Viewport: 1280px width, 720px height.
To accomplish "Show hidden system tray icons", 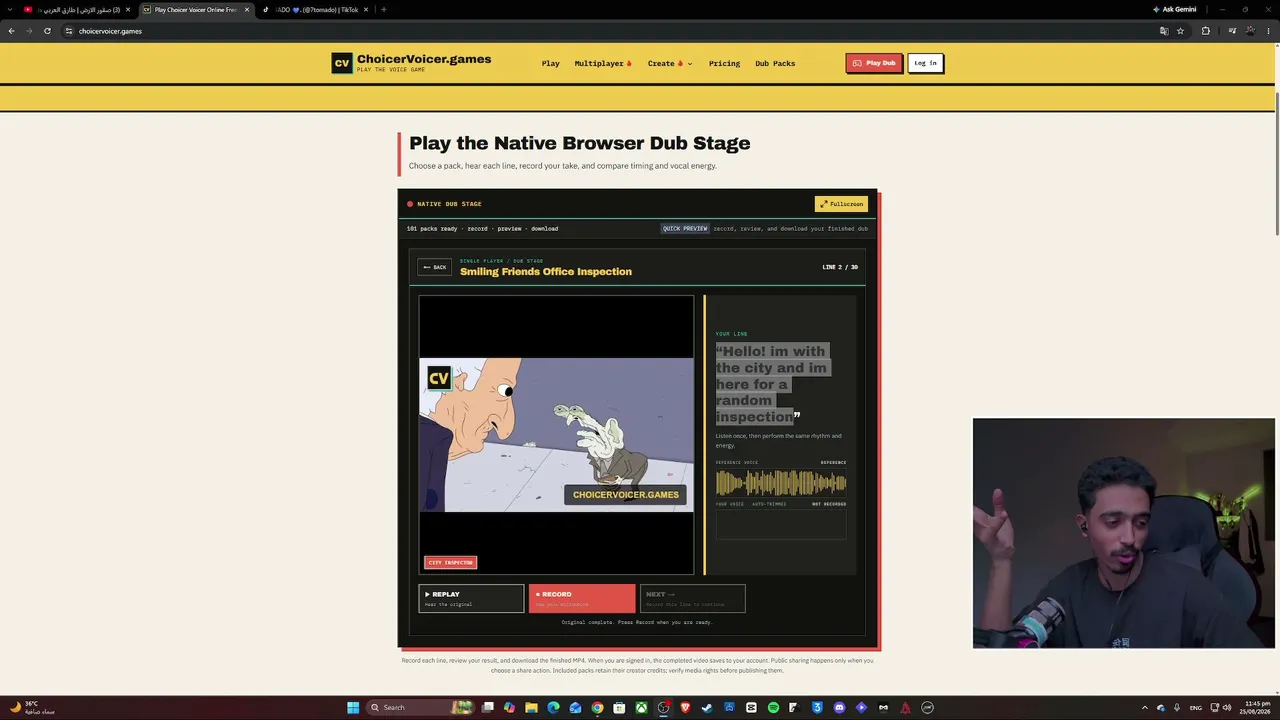I will pyautogui.click(x=1145, y=708).
